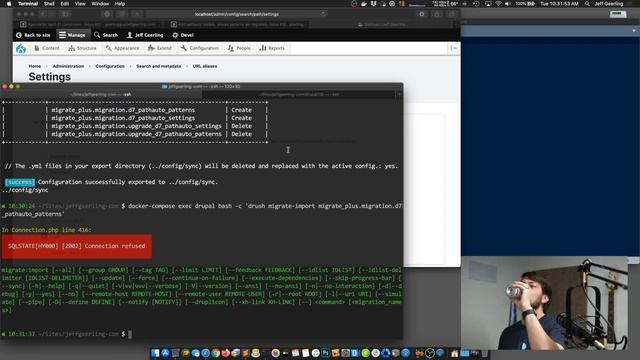Click the Dropbox menu bar icon

click(x=373, y=4)
